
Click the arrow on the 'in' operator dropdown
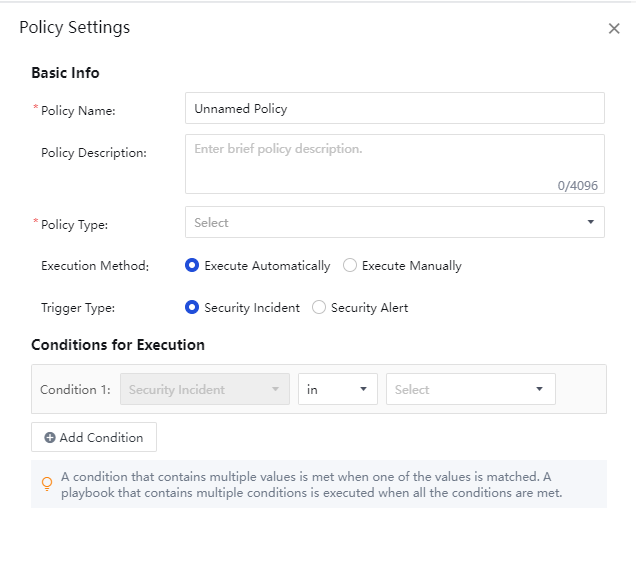[362, 390]
